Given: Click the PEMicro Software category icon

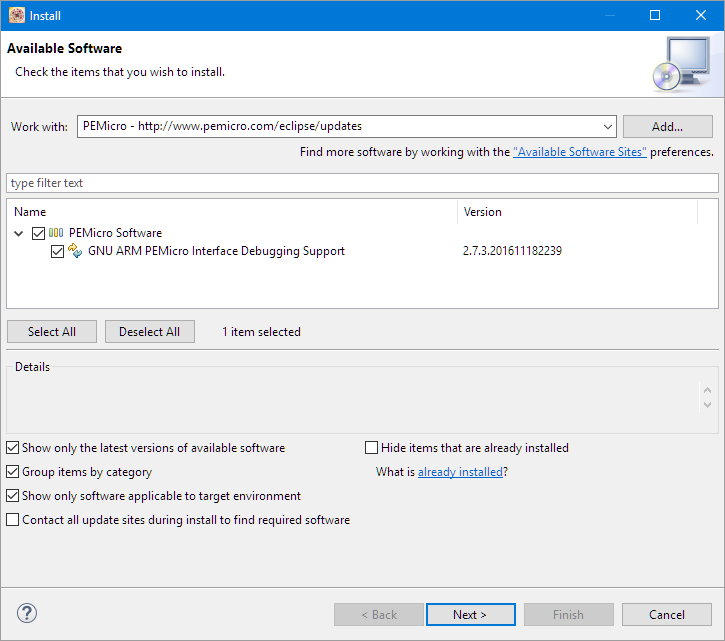Looking at the screenshot, I should tap(56, 233).
